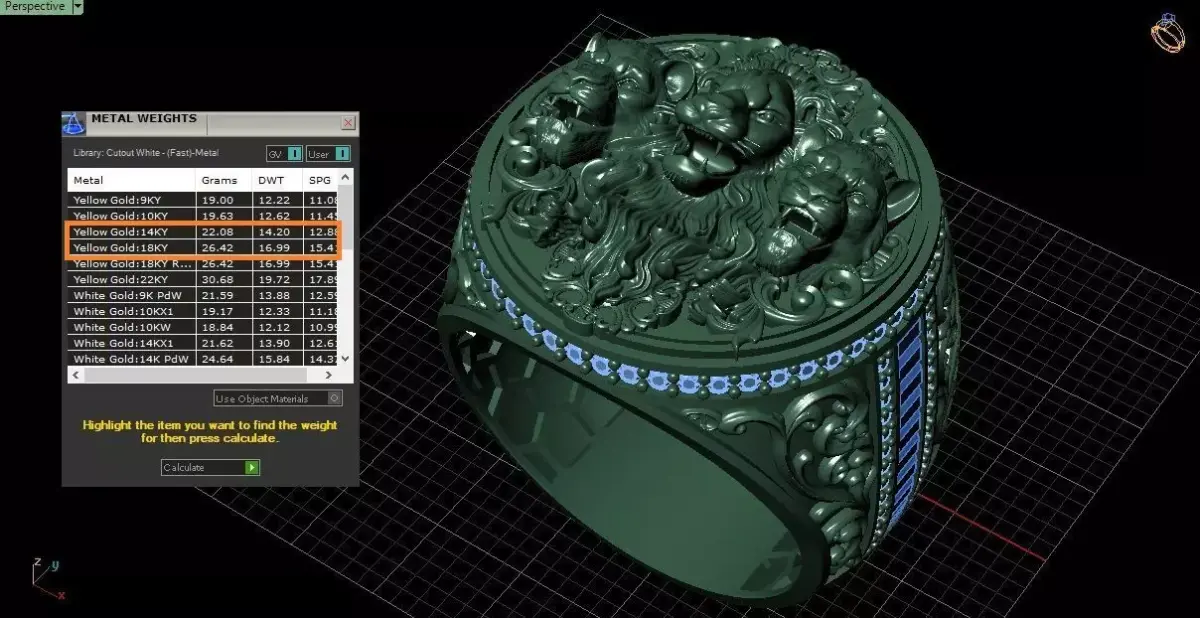Toggle the User library switch

click(328, 154)
